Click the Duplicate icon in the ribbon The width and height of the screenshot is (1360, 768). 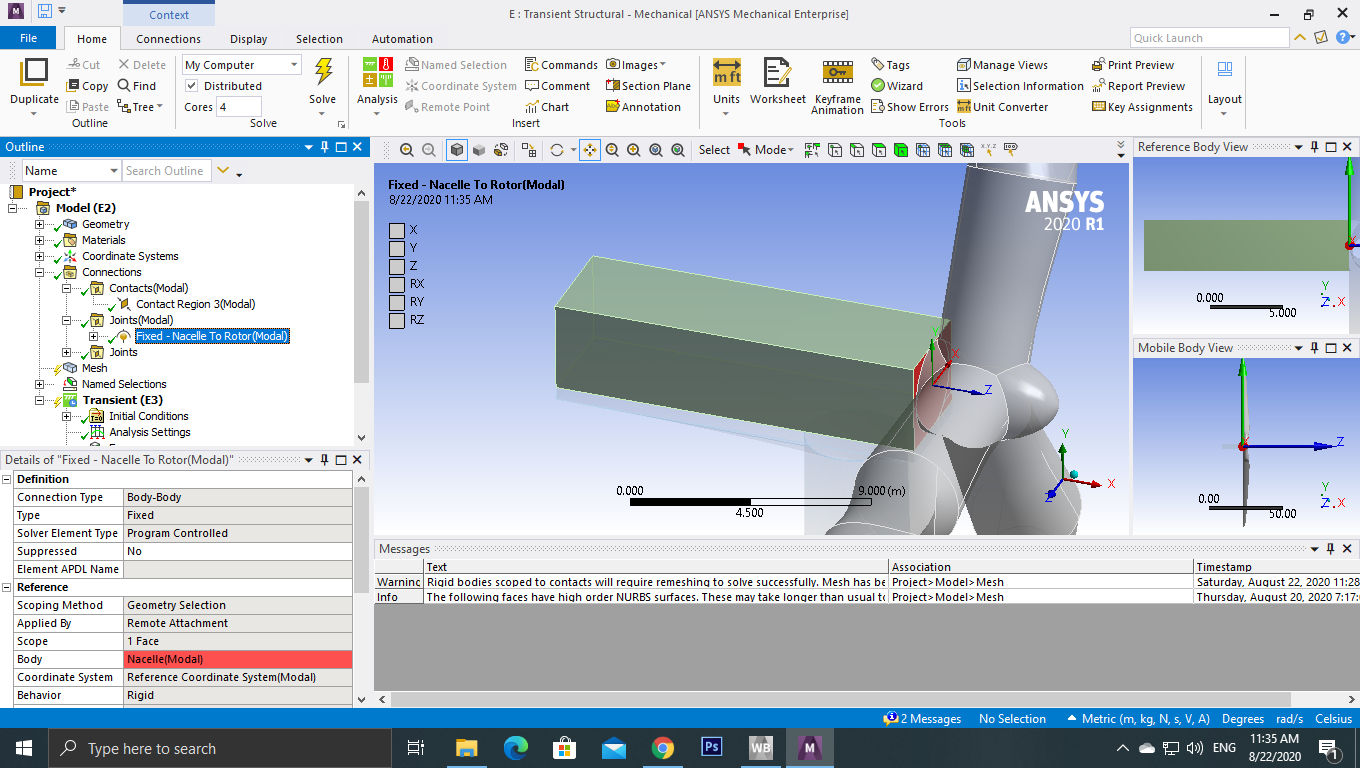(x=34, y=74)
